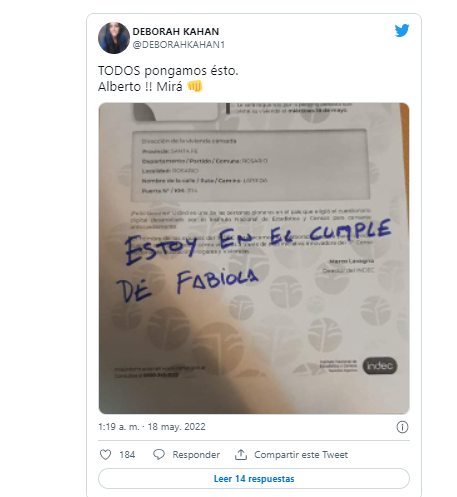Viewport: 457px width, 497px height.
Task: Open the attached census letter photo
Action: click(x=254, y=258)
